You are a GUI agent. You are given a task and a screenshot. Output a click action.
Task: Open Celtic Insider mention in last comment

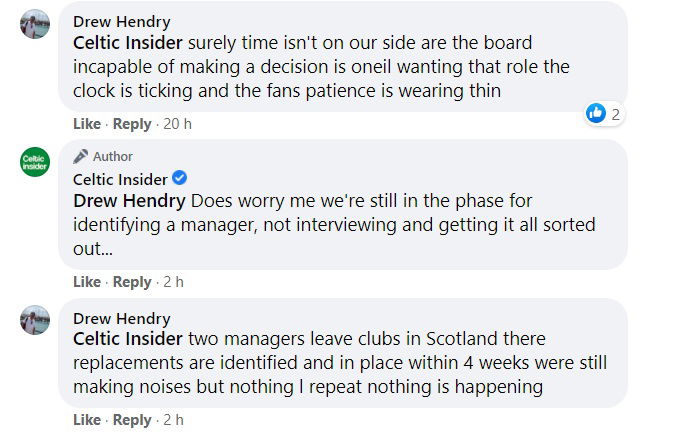point(128,339)
